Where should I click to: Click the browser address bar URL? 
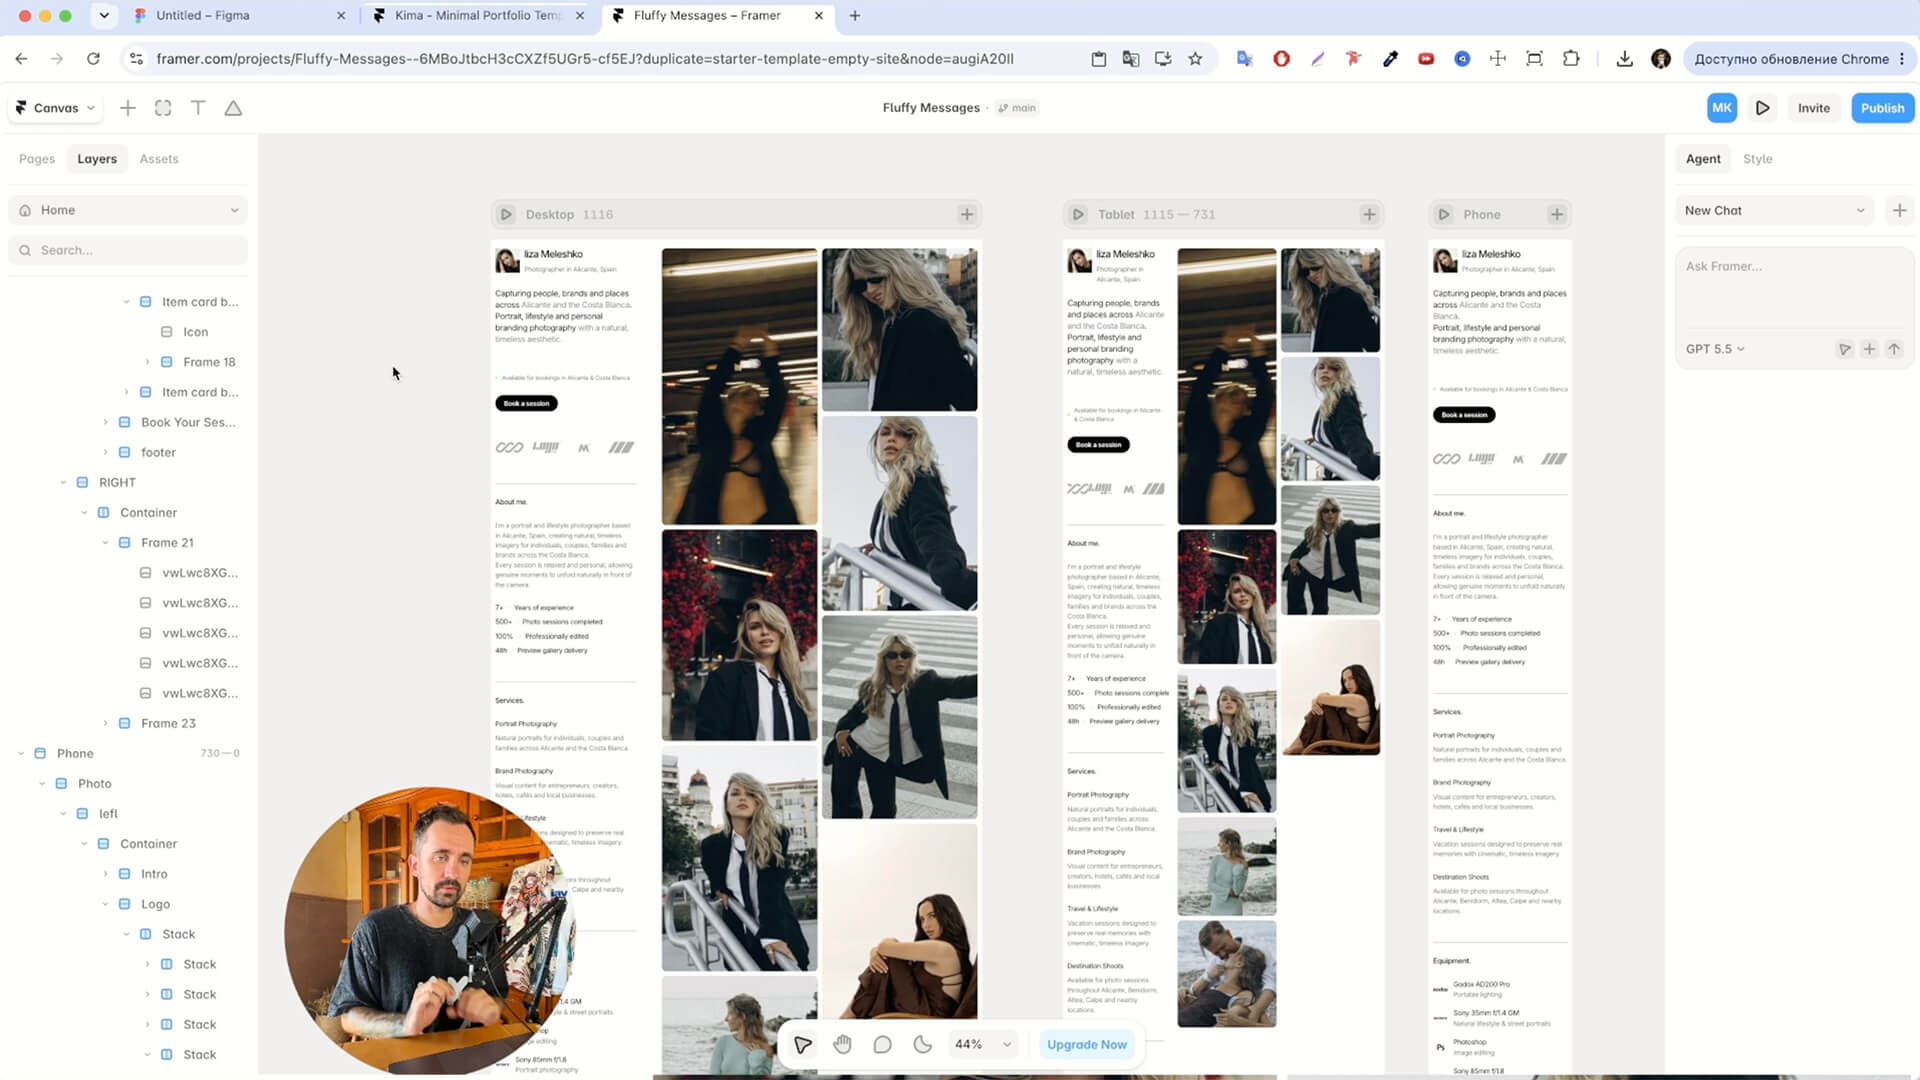point(585,59)
